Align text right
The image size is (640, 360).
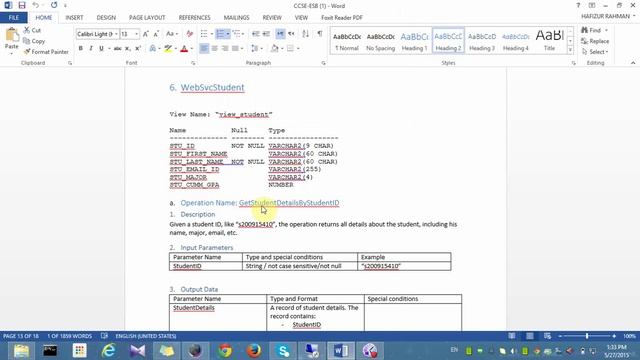(224, 49)
